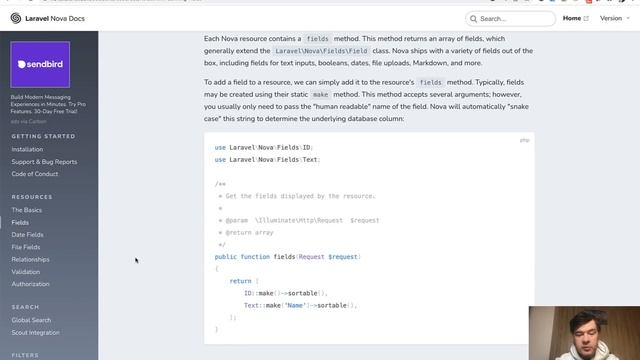Click the Text::make('Name') code line
The image size is (640, 360).
300,305
